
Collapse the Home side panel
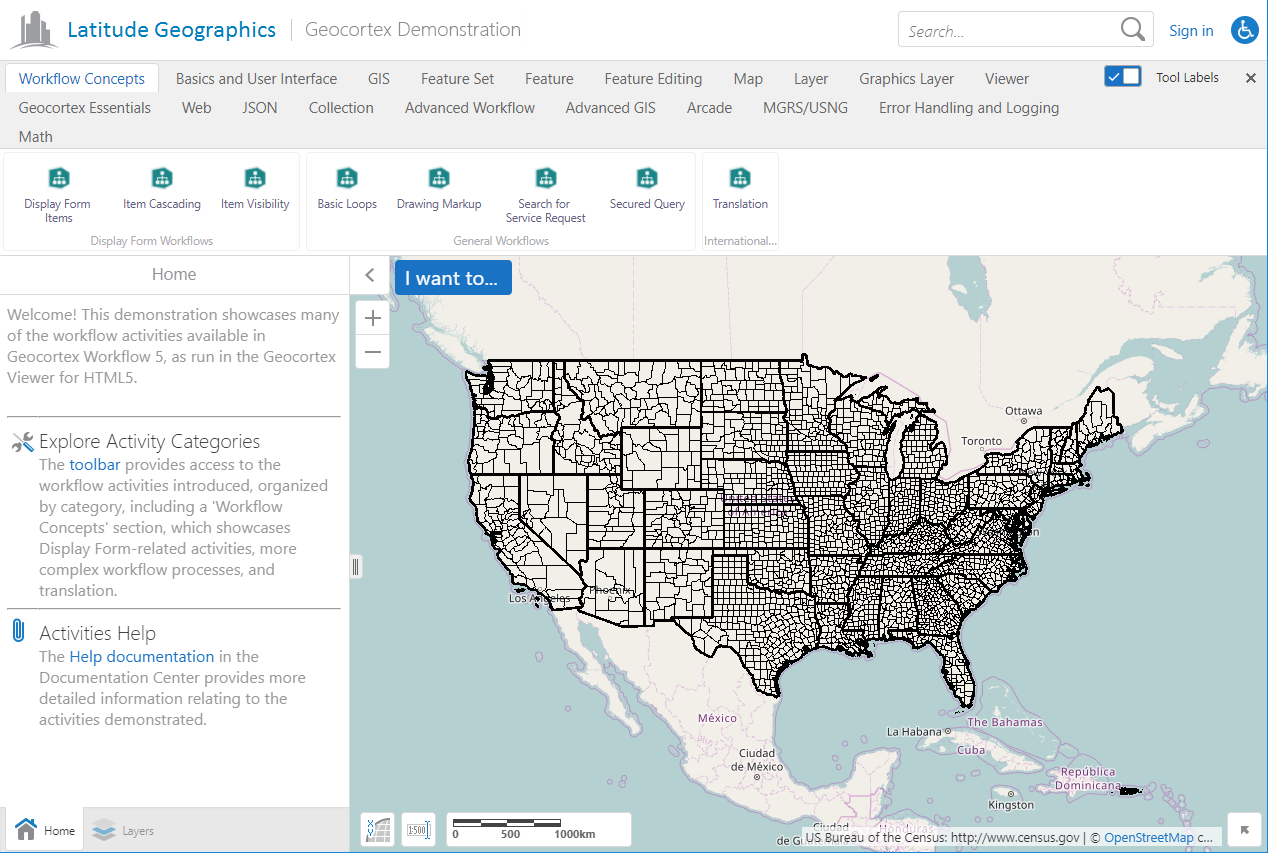point(369,274)
